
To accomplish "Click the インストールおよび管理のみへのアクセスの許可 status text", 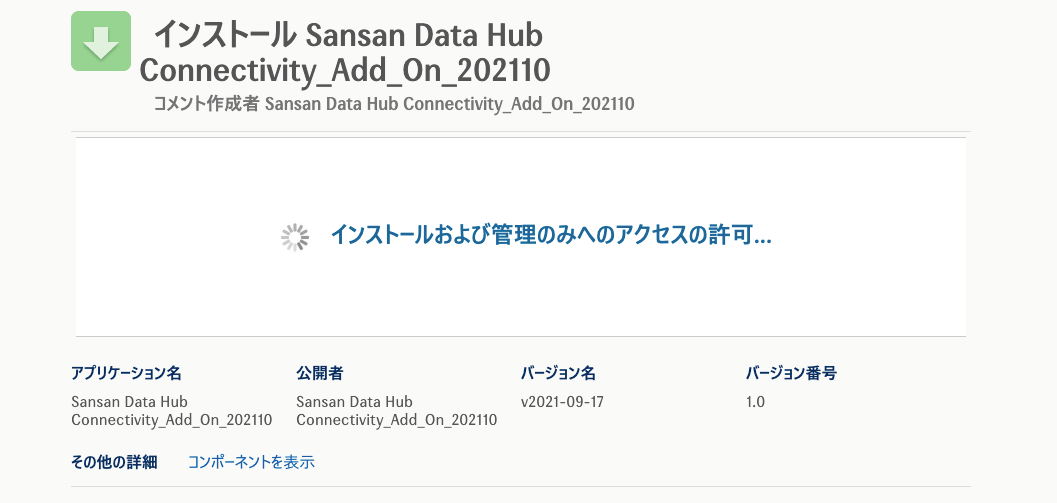I will [551, 236].
